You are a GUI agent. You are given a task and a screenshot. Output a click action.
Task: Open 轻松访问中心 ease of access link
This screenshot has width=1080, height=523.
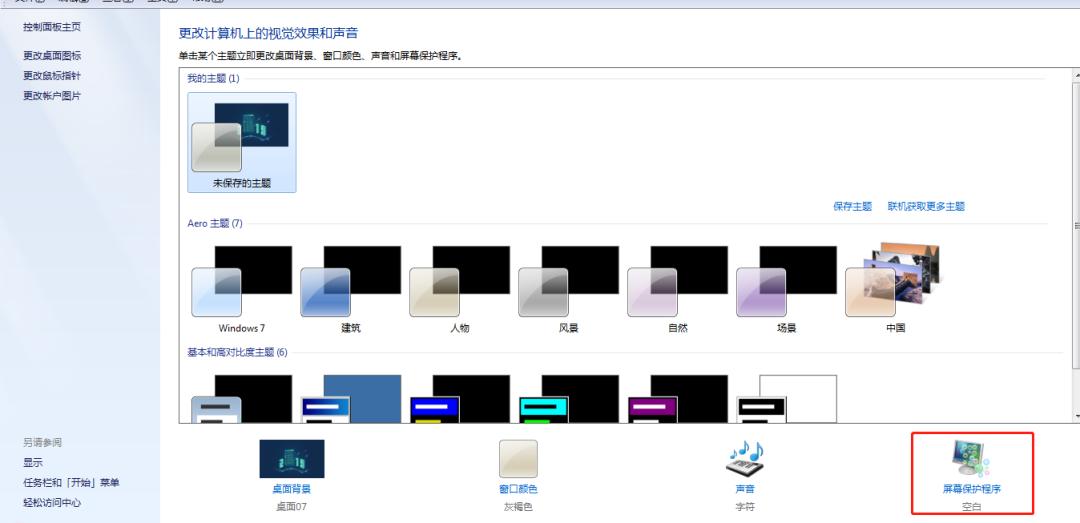(52, 503)
